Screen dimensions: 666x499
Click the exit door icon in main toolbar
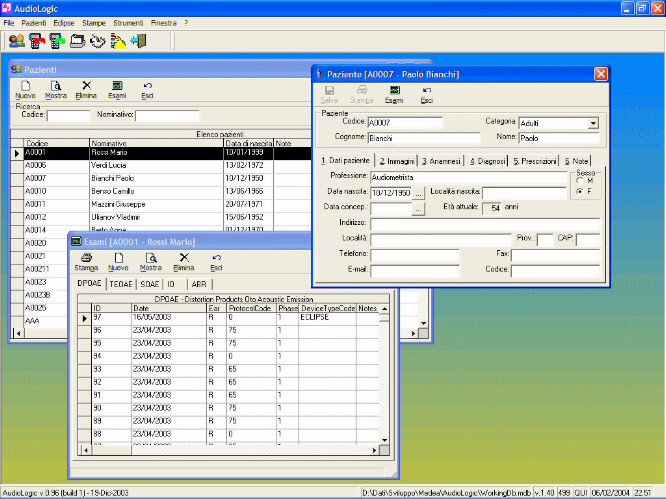138,41
